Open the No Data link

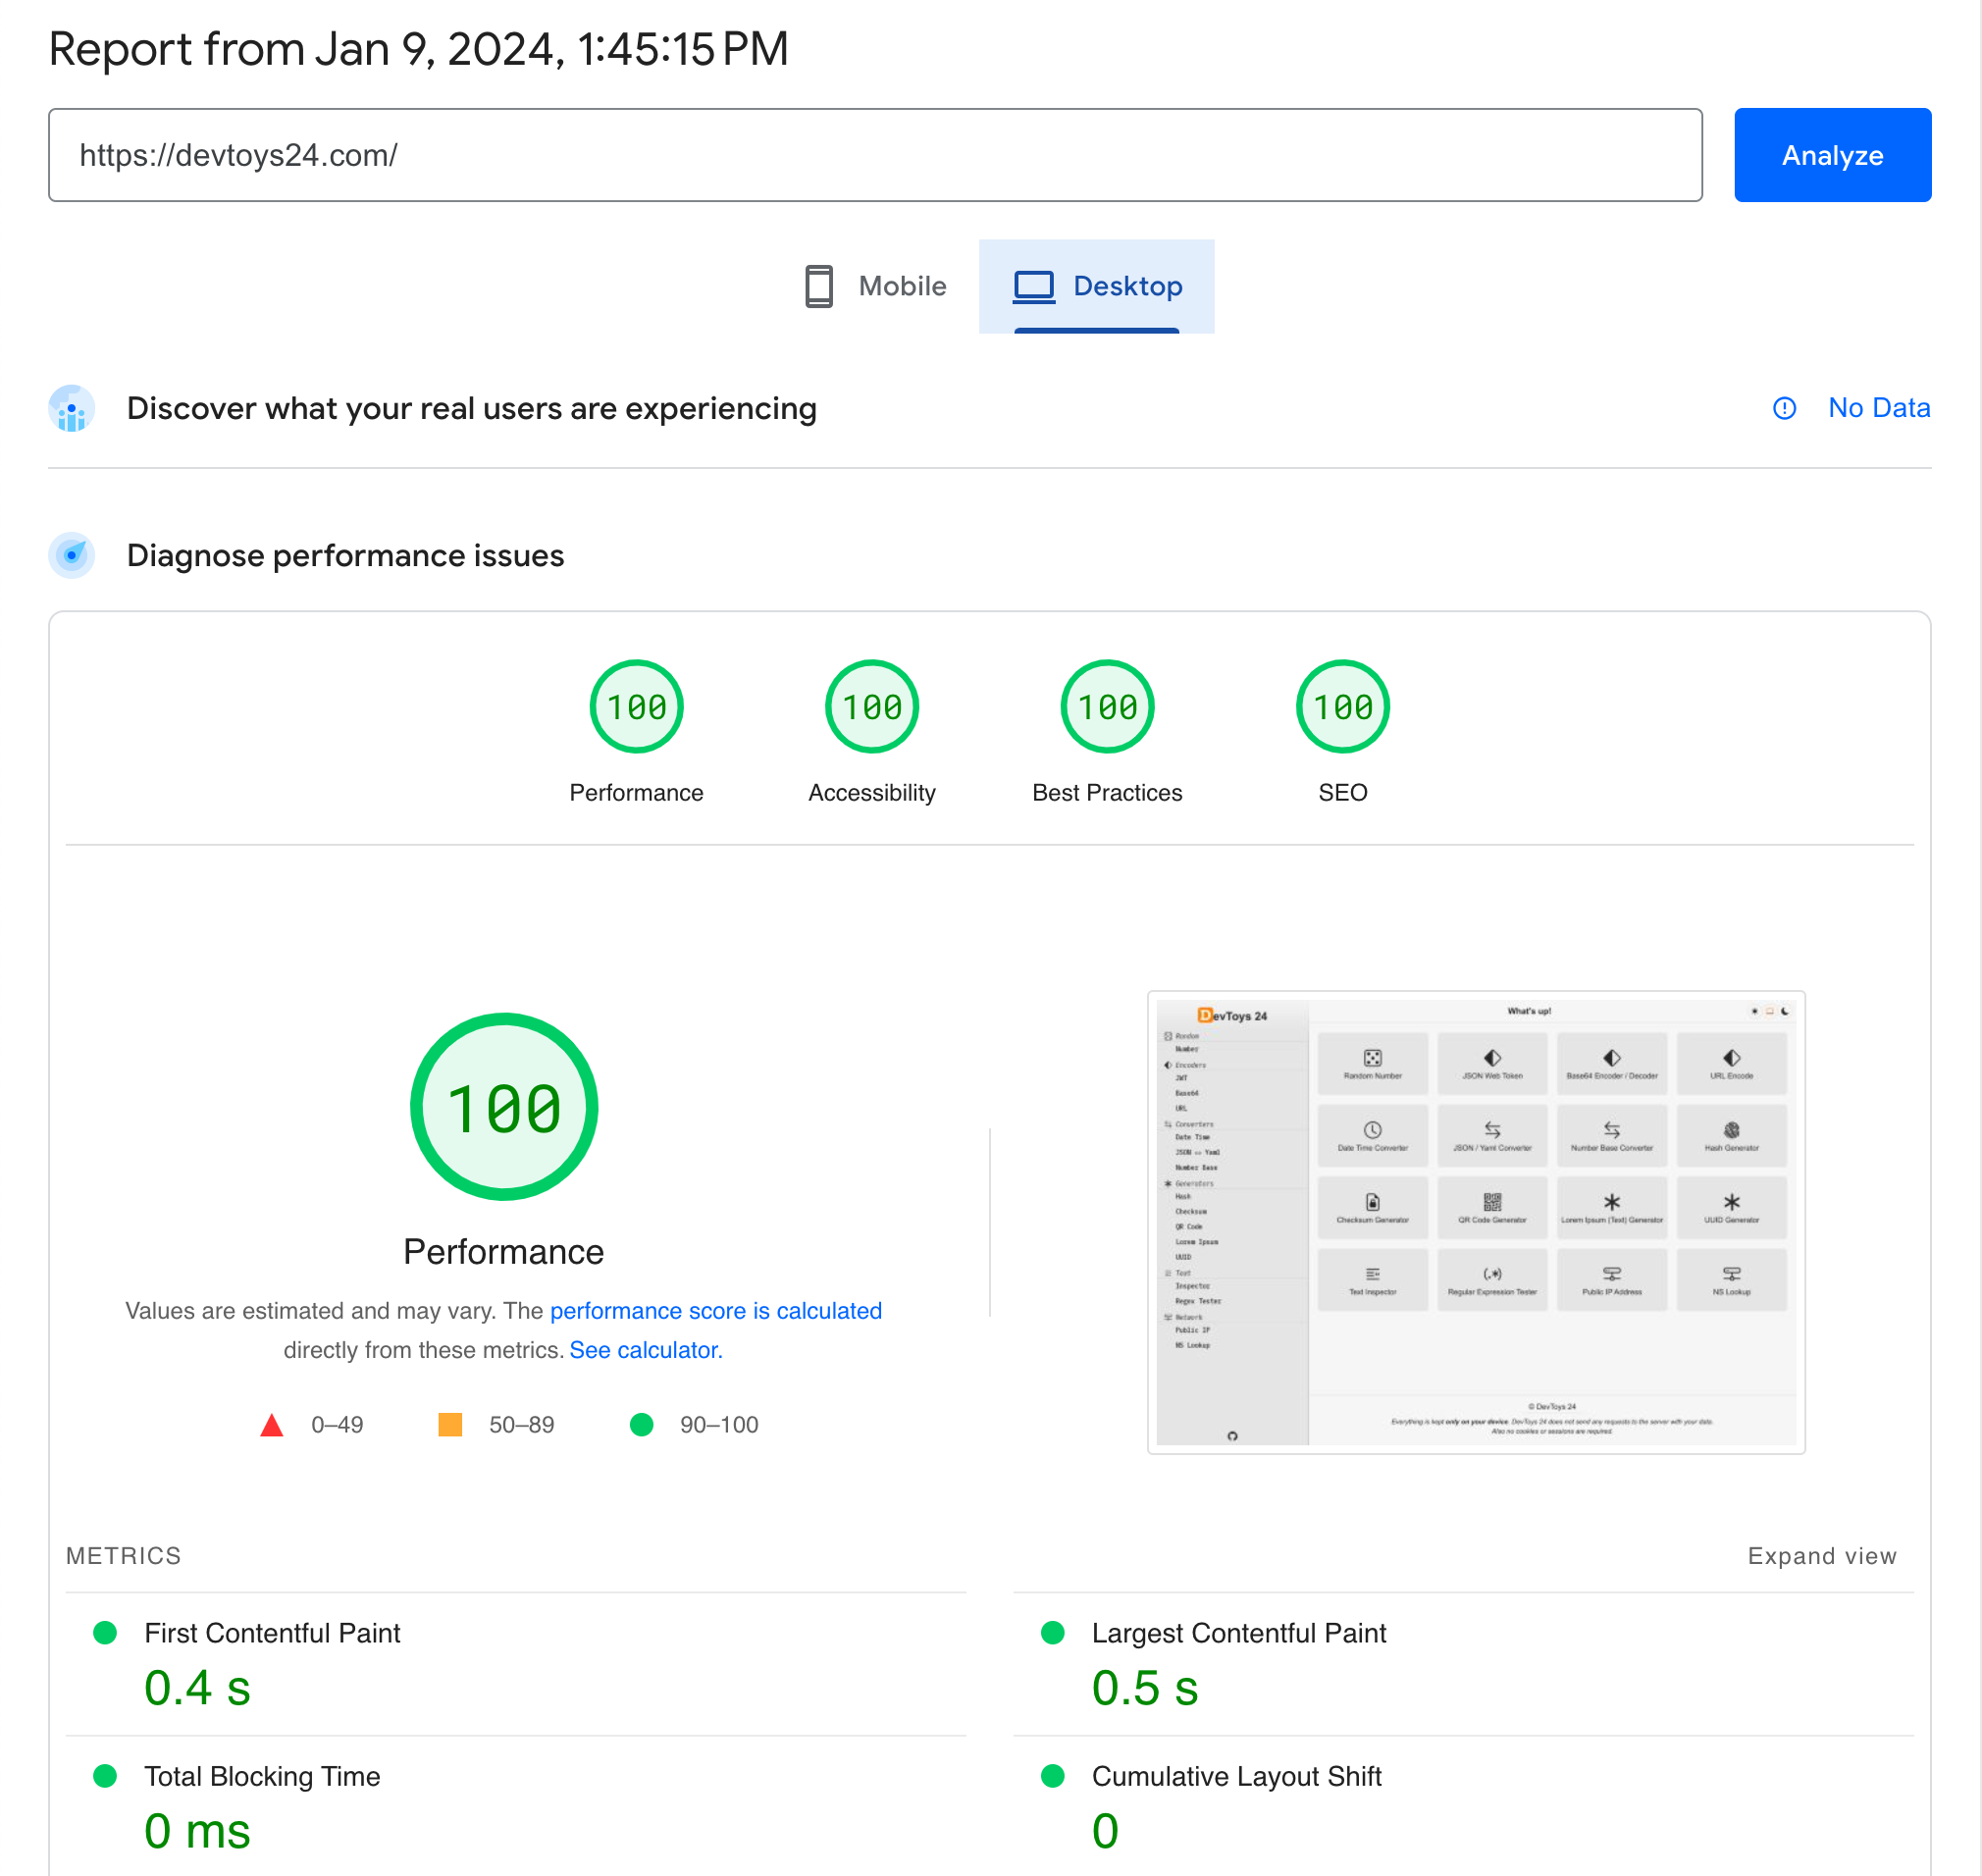click(x=1878, y=408)
